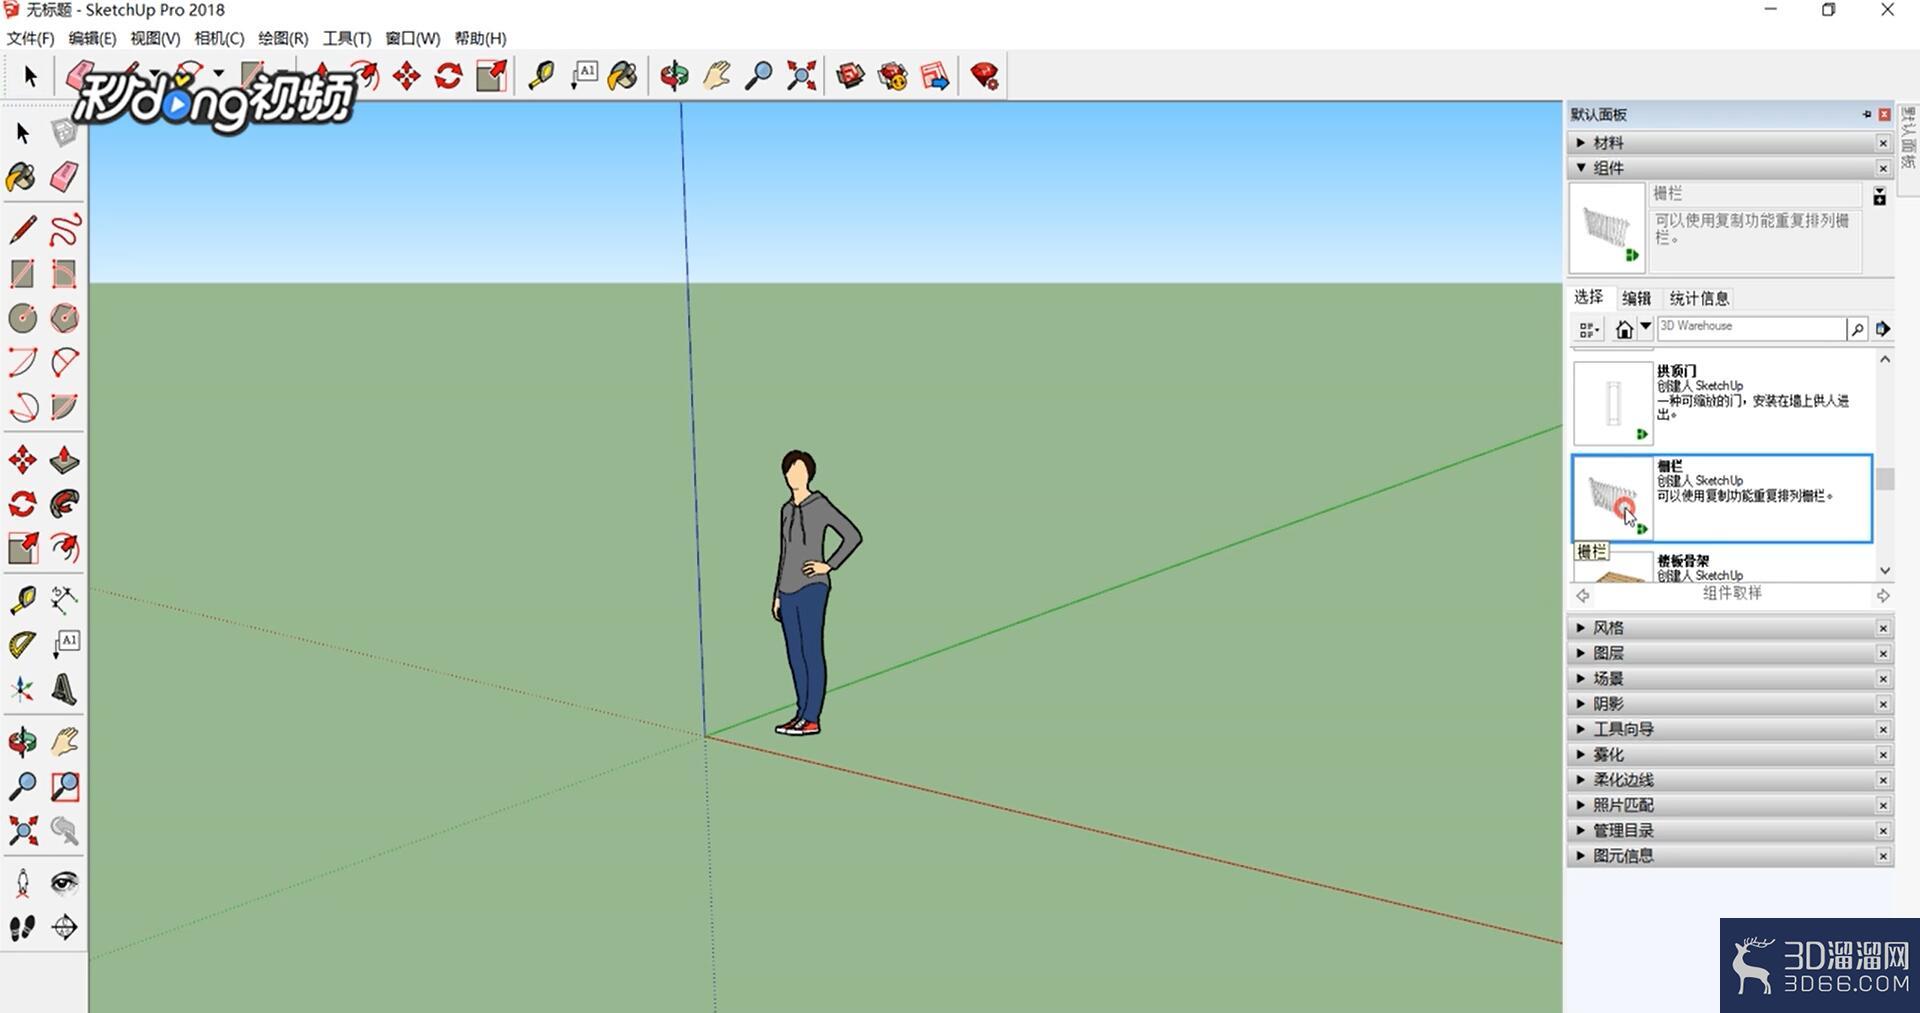Click the 3D Warehouse search field

(x=1751, y=328)
